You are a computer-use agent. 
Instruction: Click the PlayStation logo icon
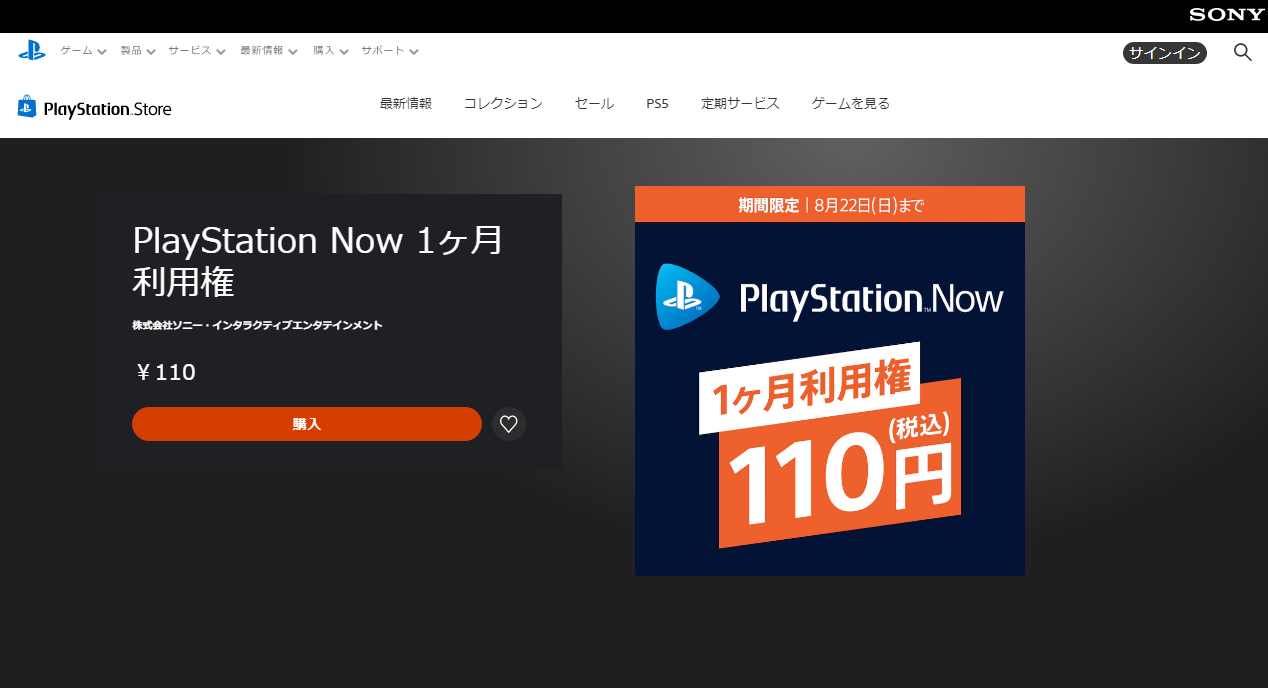32,50
